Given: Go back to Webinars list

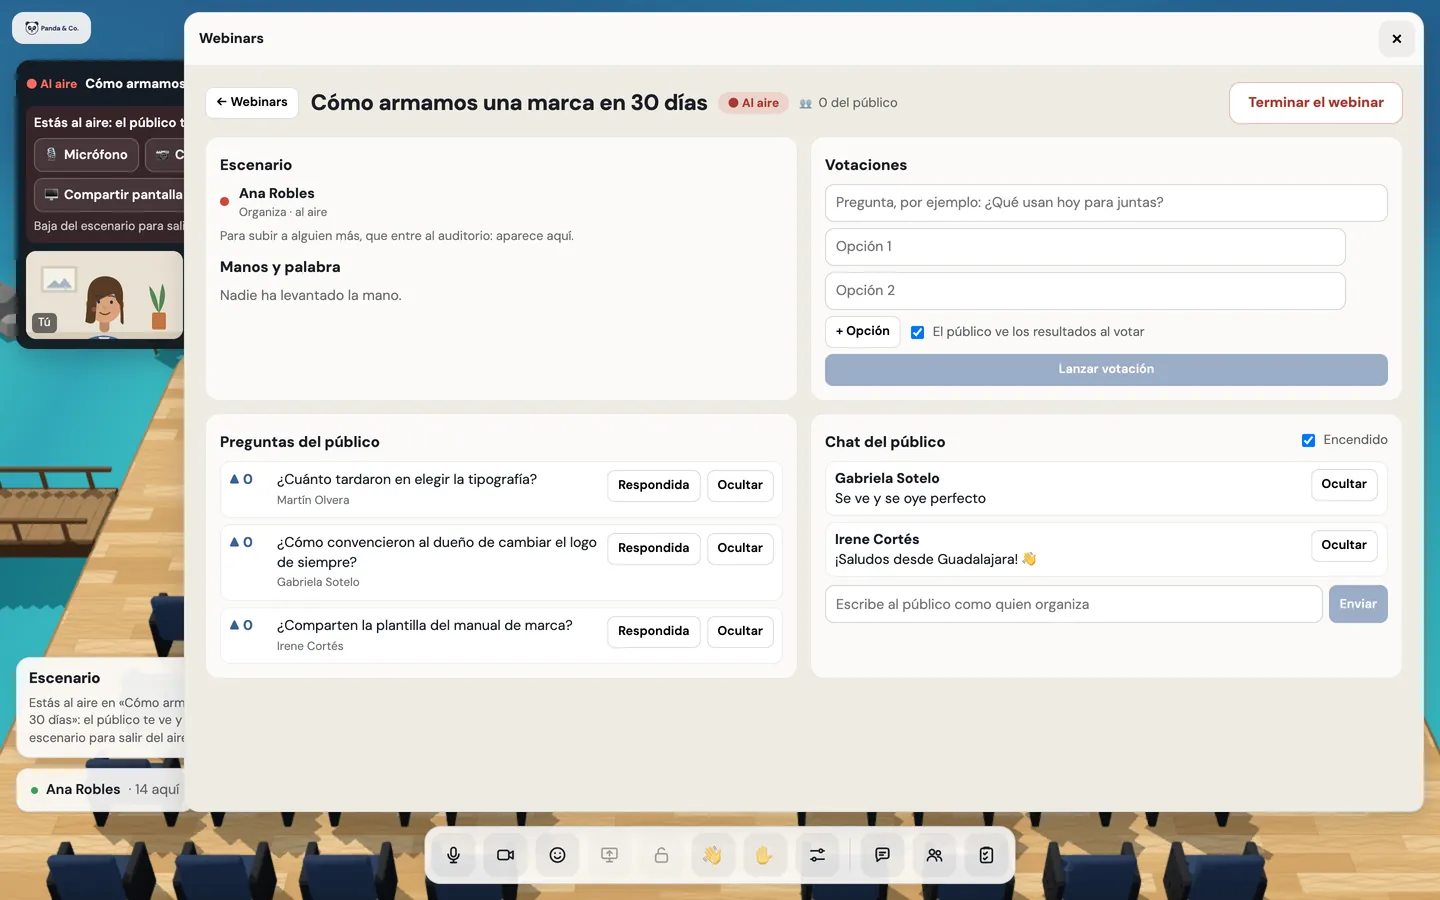Looking at the screenshot, I should [252, 102].
